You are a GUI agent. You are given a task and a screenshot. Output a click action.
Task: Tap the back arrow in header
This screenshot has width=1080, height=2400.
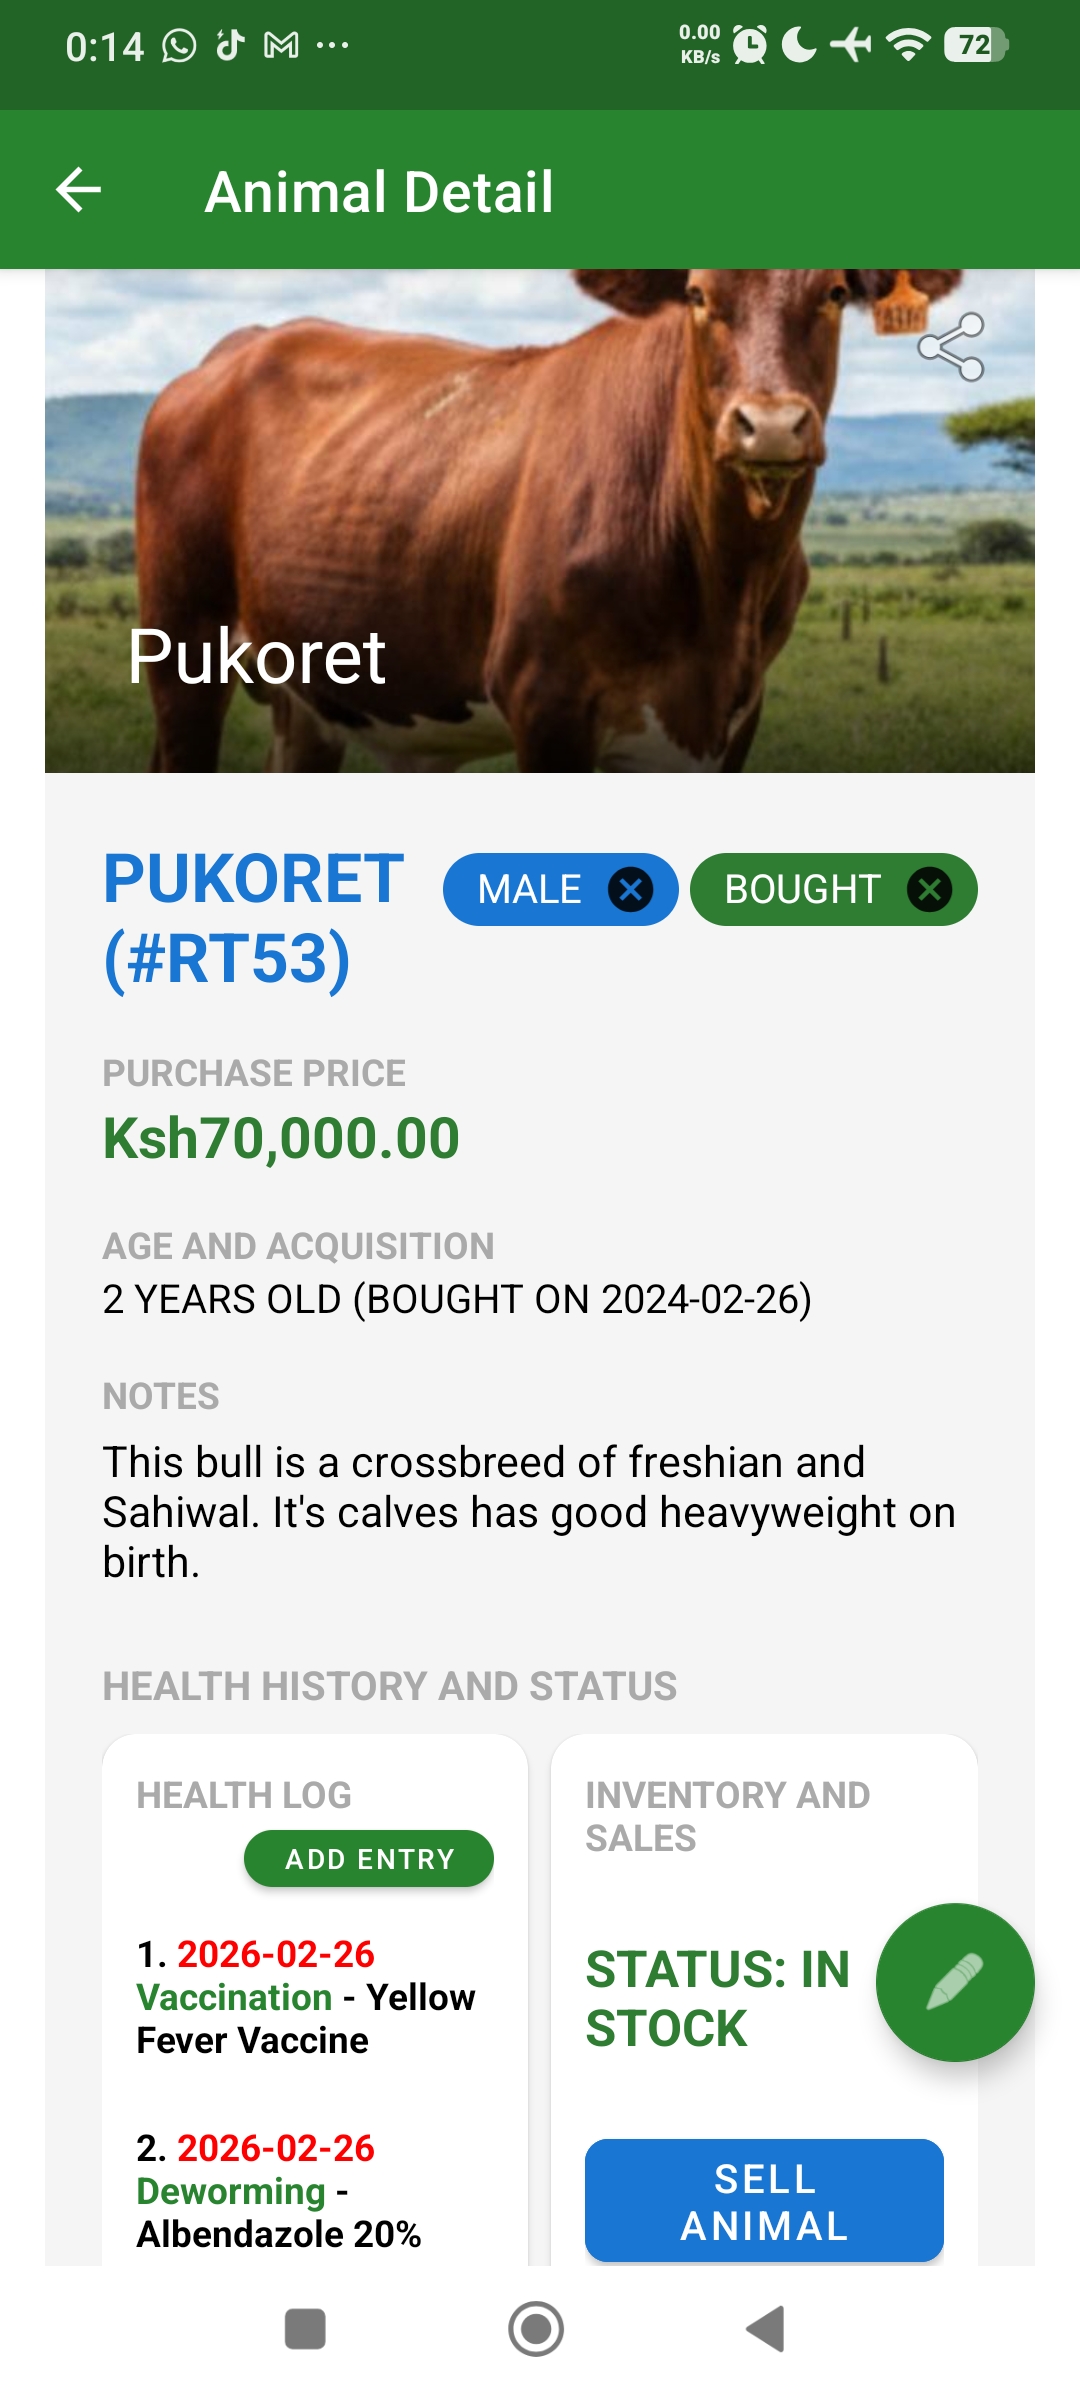click(79, 190)
